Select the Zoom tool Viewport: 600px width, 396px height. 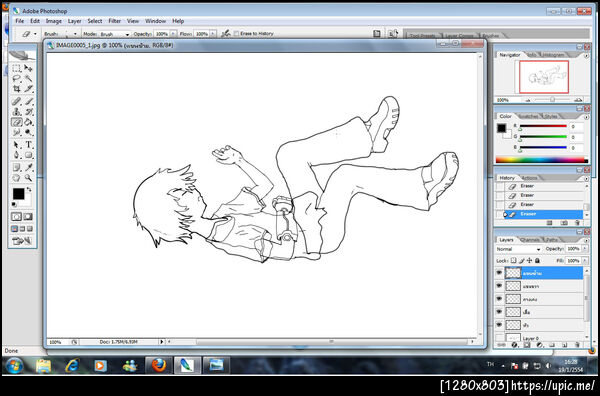[28, 178]
